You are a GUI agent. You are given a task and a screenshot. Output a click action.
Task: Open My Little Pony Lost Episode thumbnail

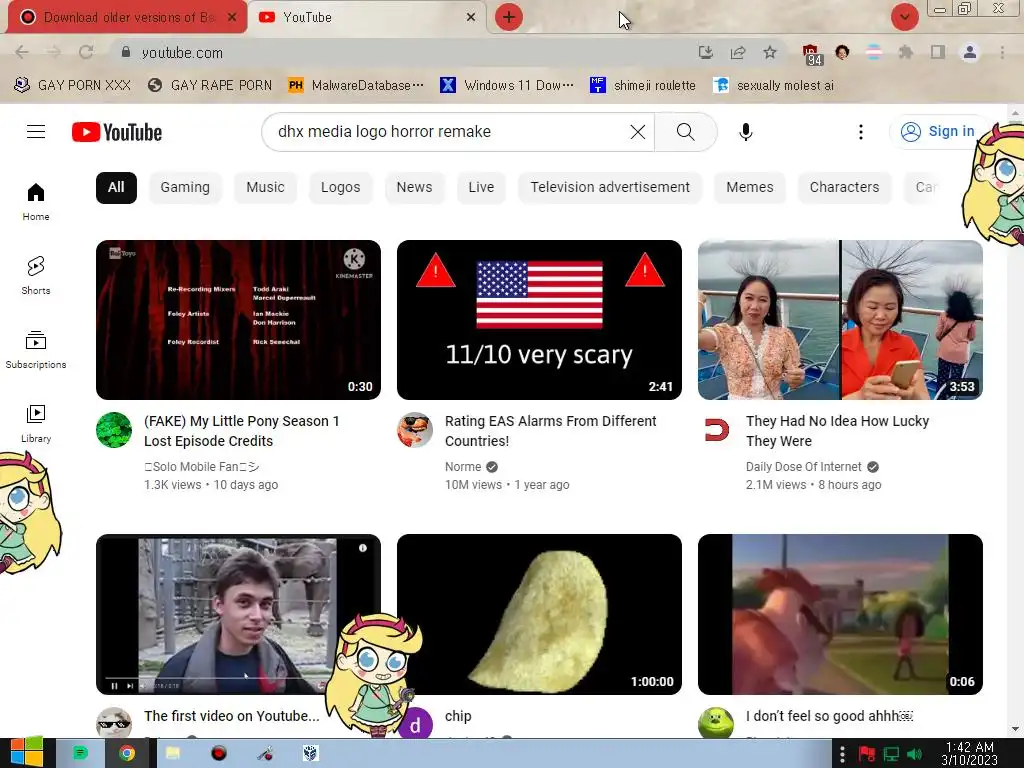[x=238, y=320]
